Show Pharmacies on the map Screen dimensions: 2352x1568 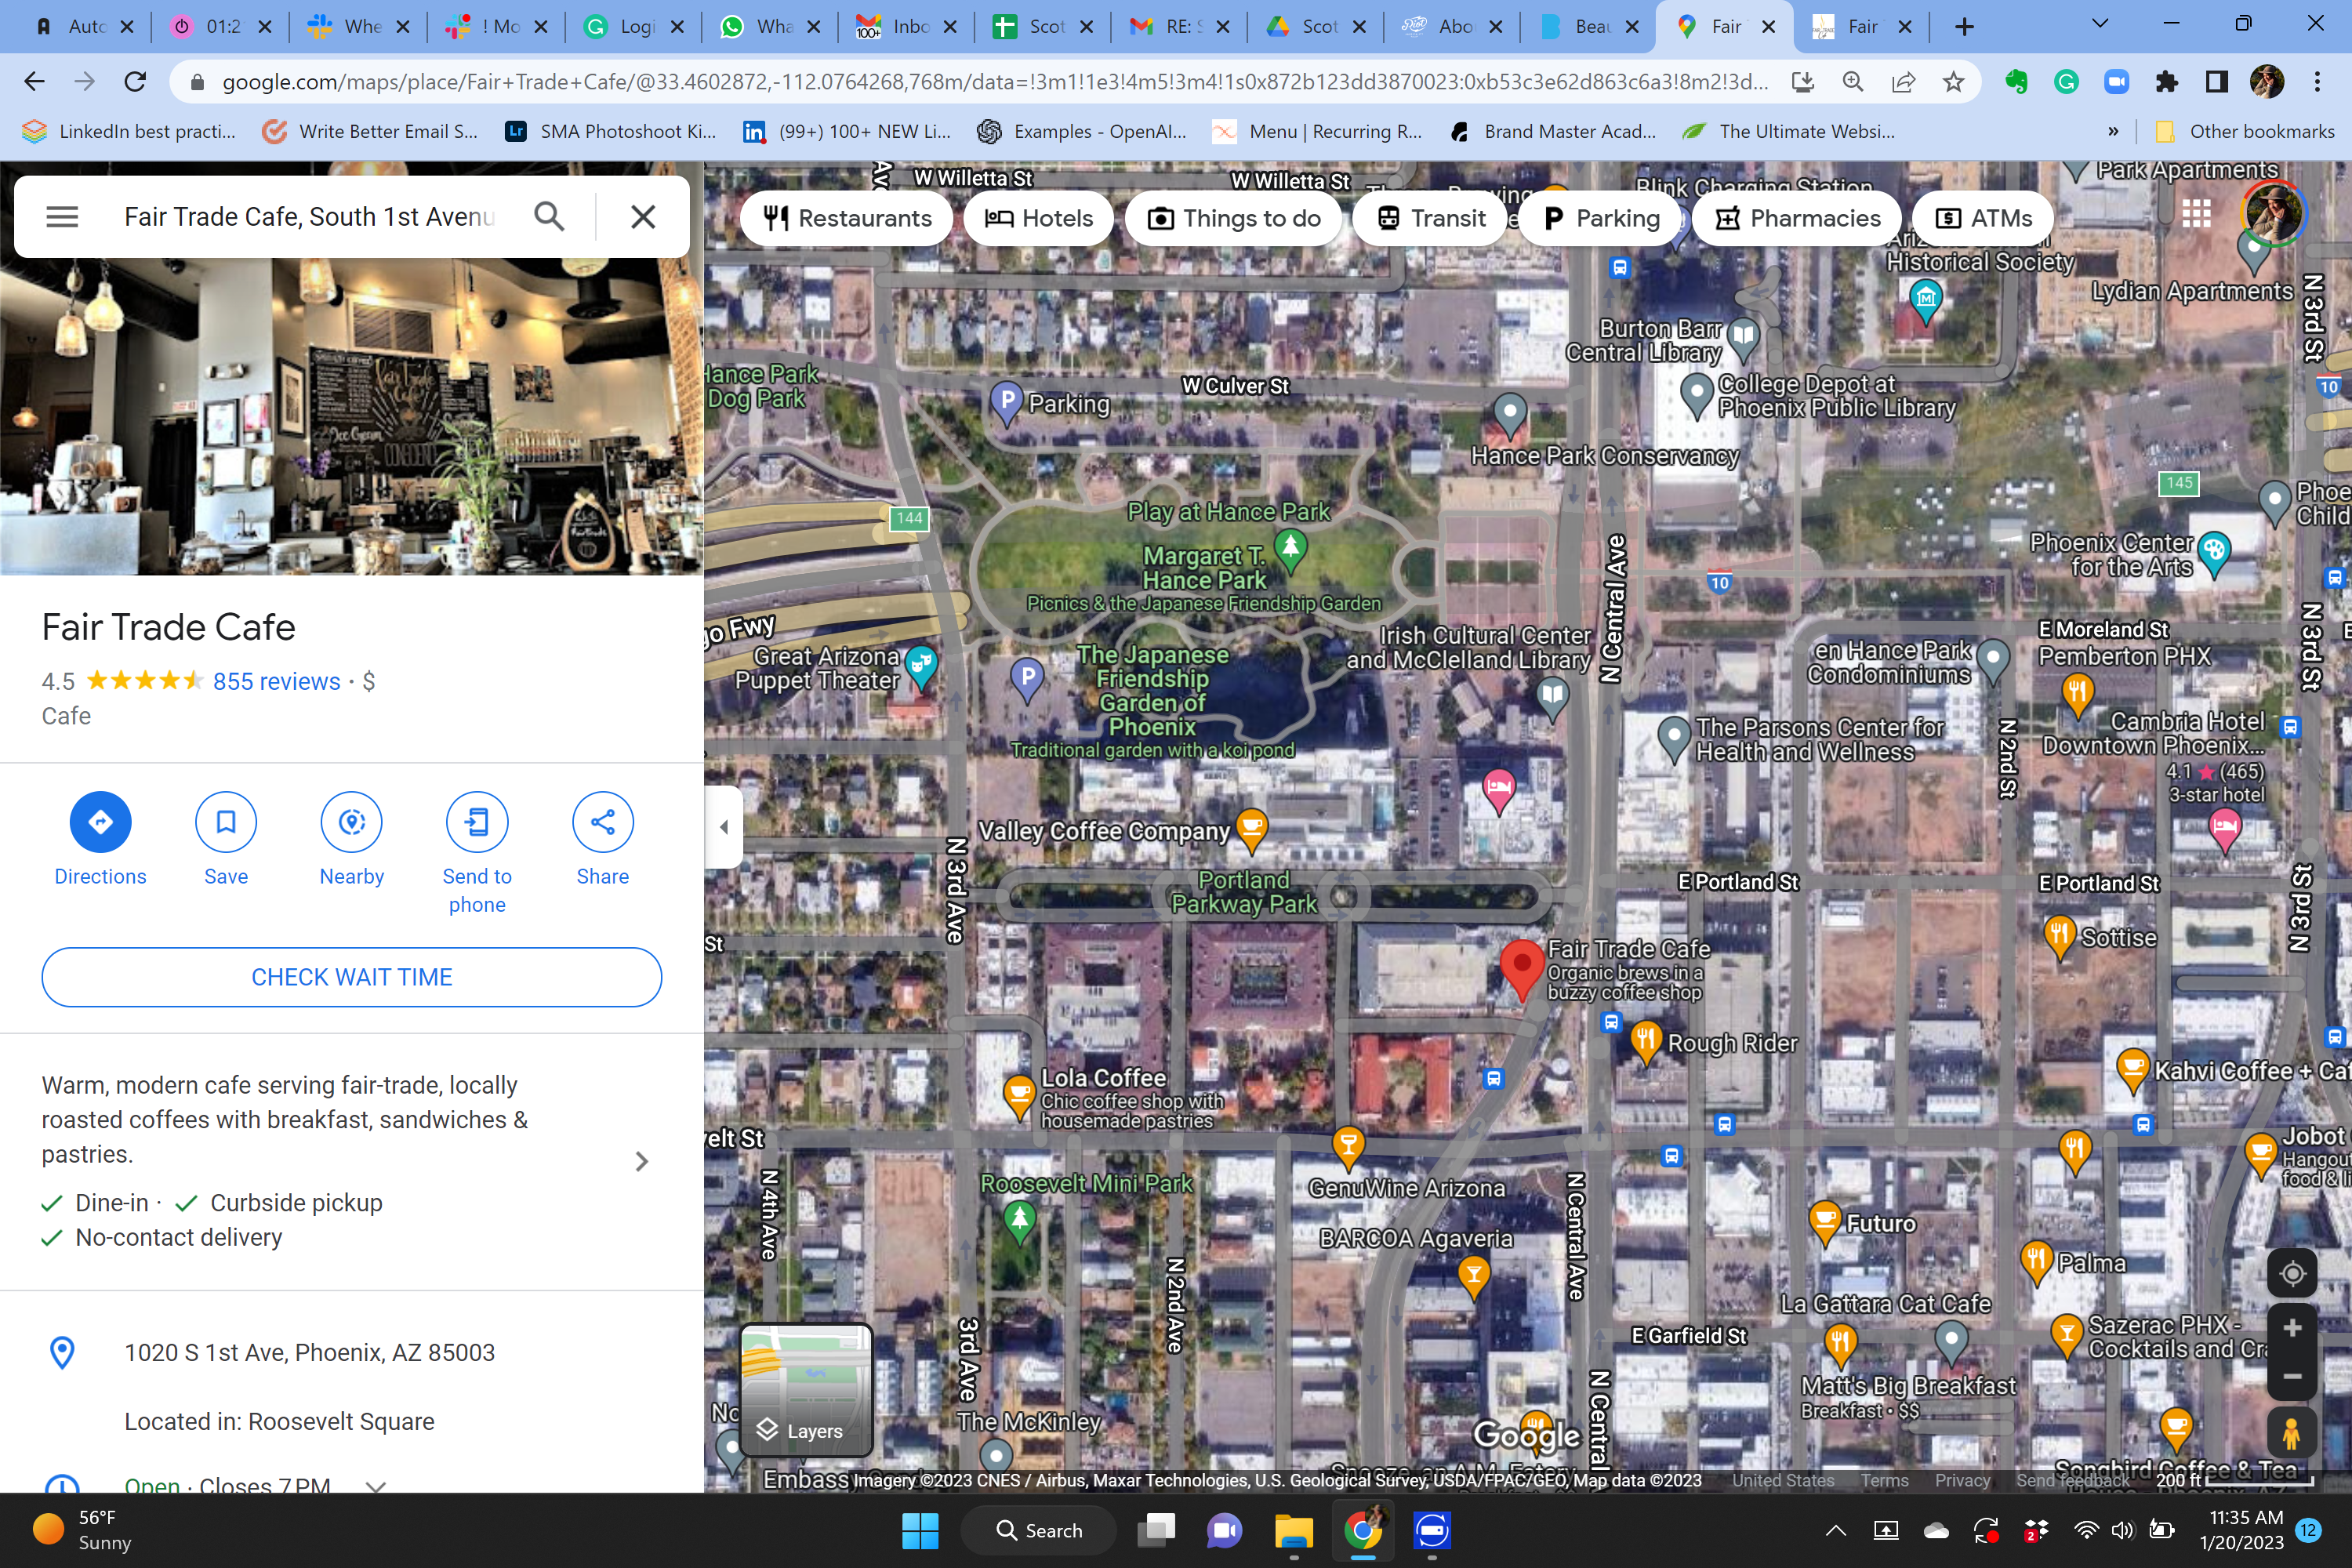(1796, 218)
